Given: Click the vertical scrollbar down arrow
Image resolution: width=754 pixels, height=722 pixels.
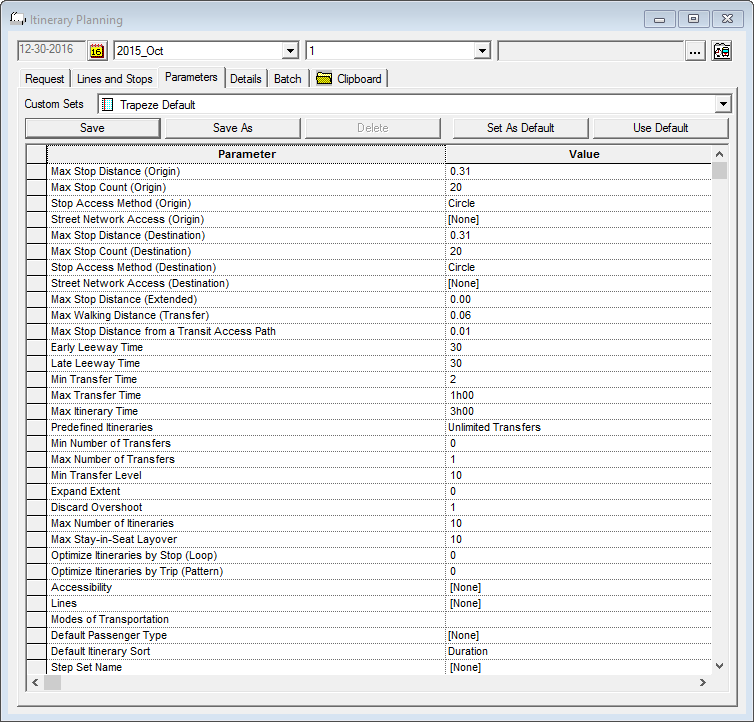Looking at the screenshot, I should click(719, 666).
